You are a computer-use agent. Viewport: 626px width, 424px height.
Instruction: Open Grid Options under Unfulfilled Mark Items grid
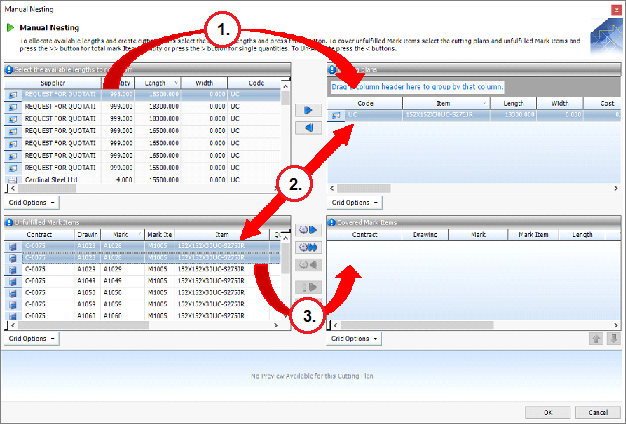coord(31,339)
